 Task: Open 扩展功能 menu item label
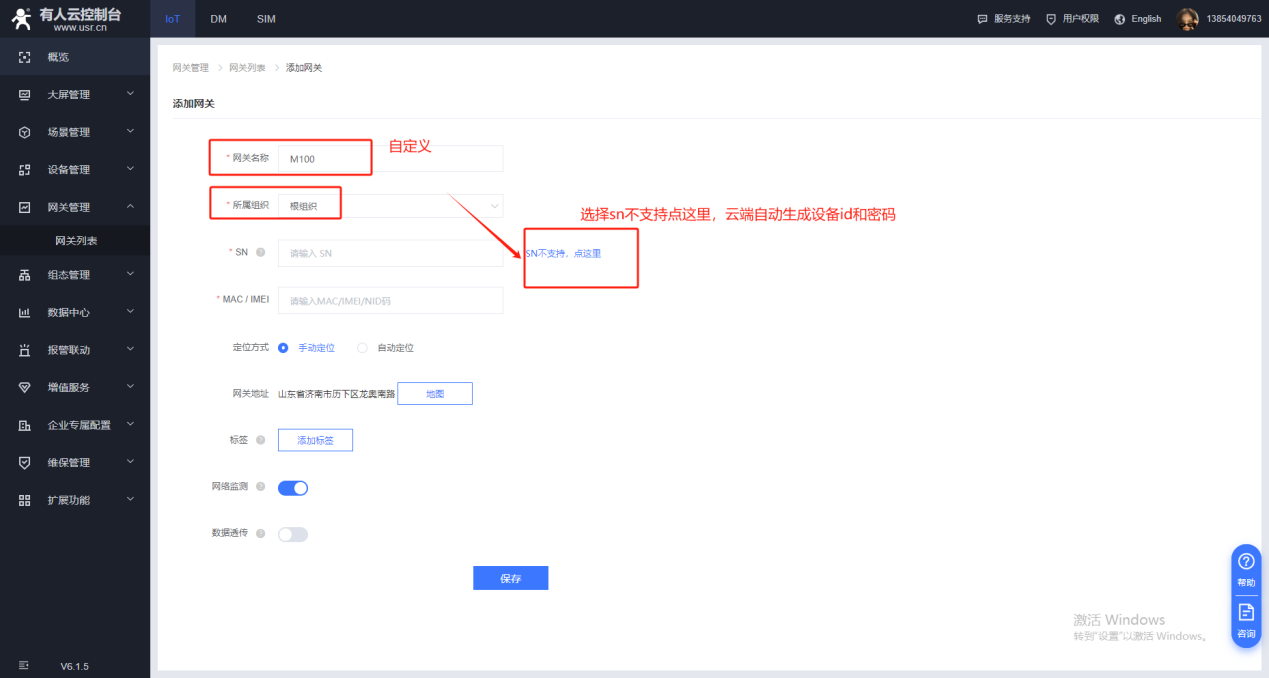(x=69, y=500)
